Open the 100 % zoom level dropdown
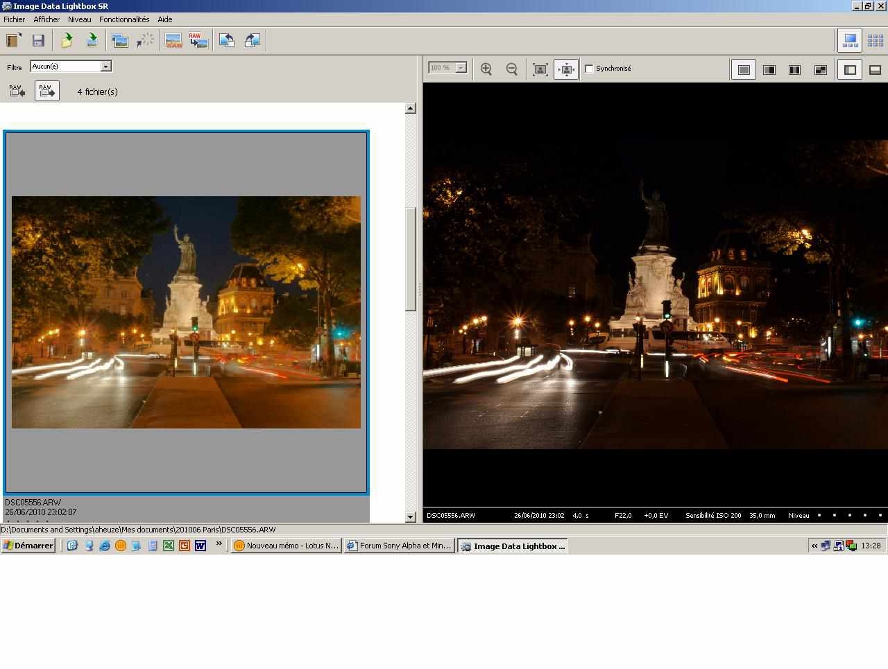This screenshot has height=669, width=888. pos(447,68)
